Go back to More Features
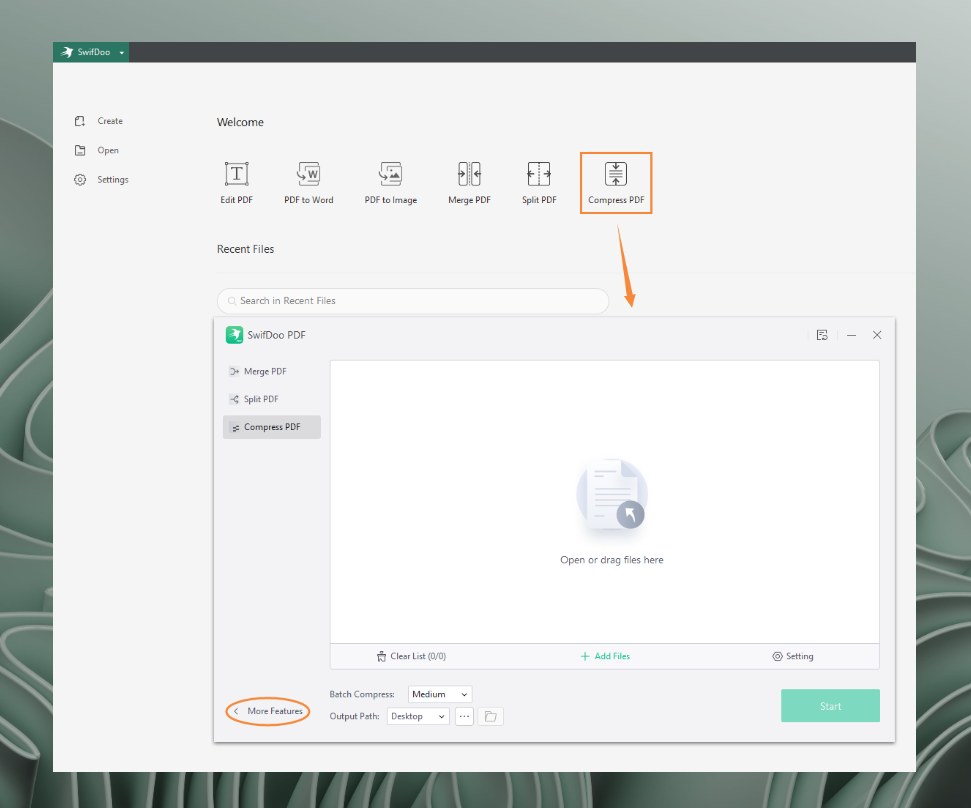The width and height of the screenshot is (971, 808). pos(268,711)
